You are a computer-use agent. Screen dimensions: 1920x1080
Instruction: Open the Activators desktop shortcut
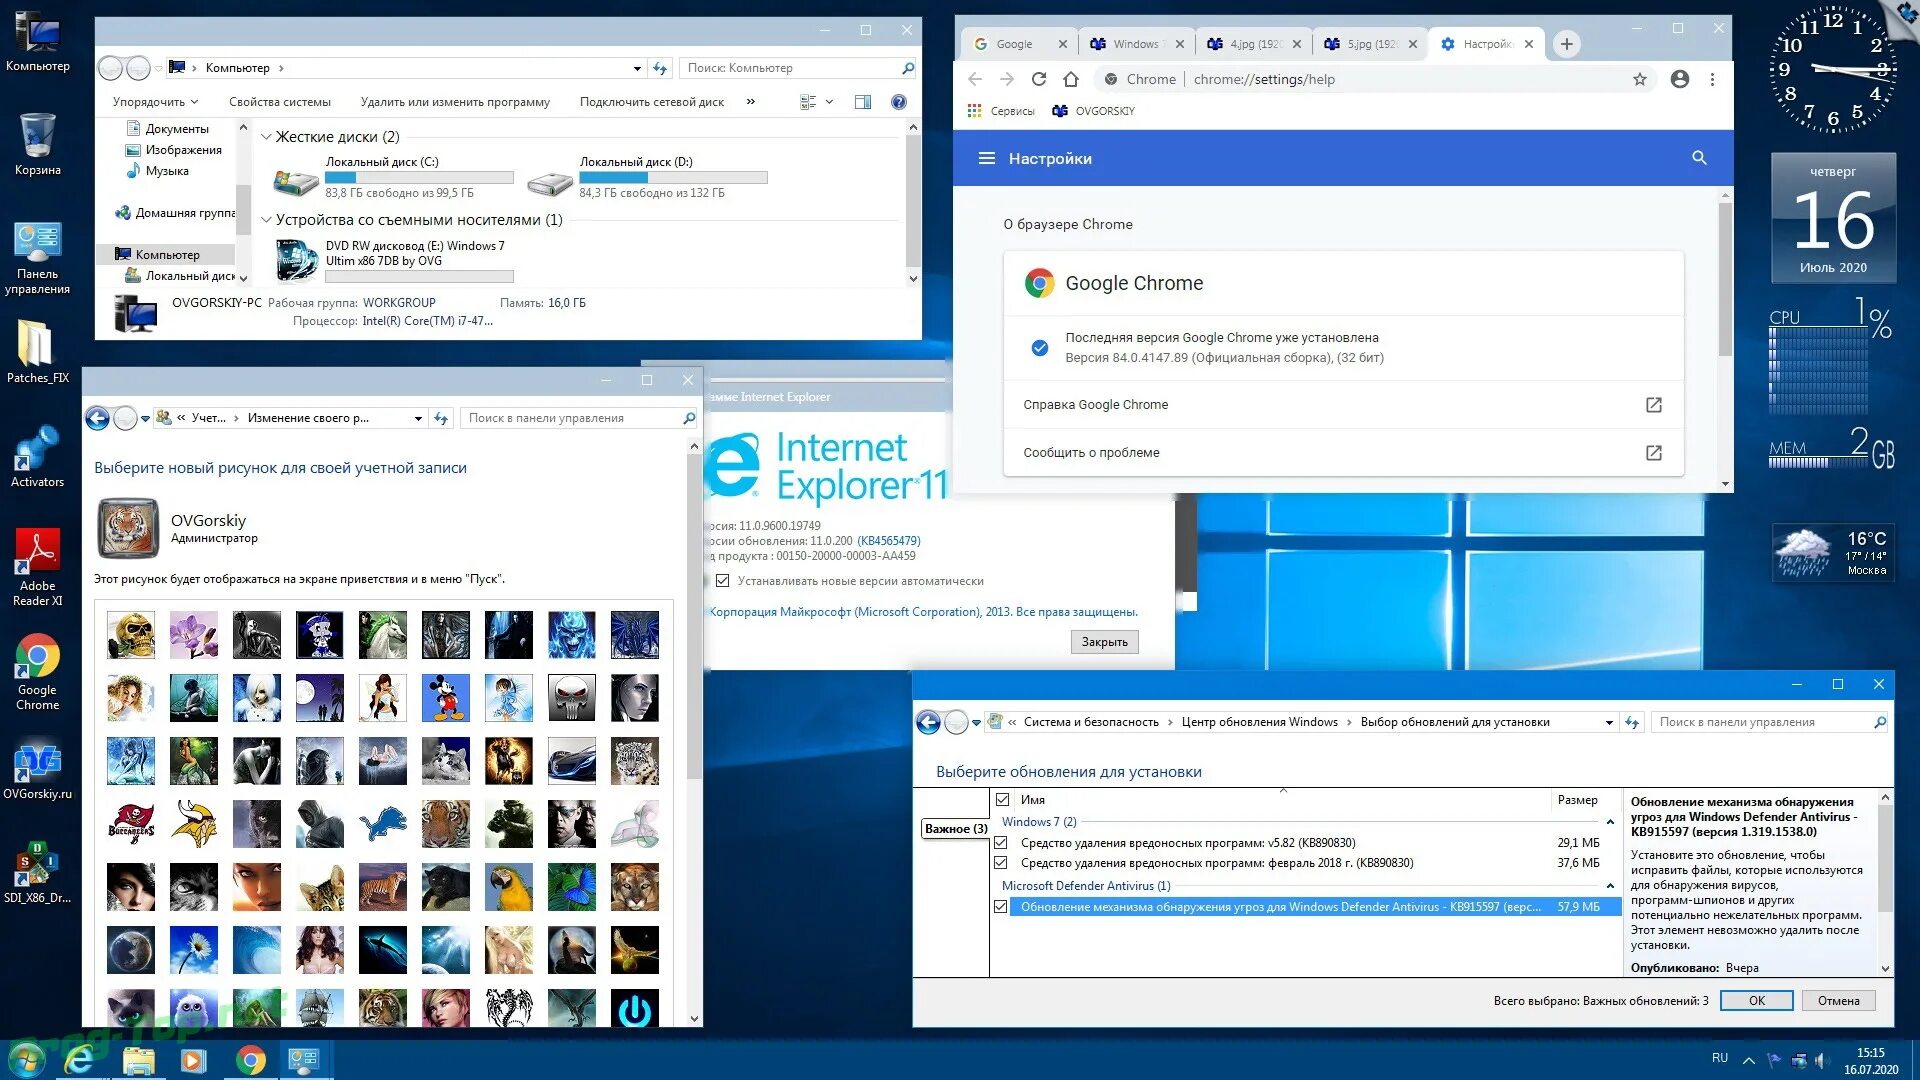[x=37, y=457]
